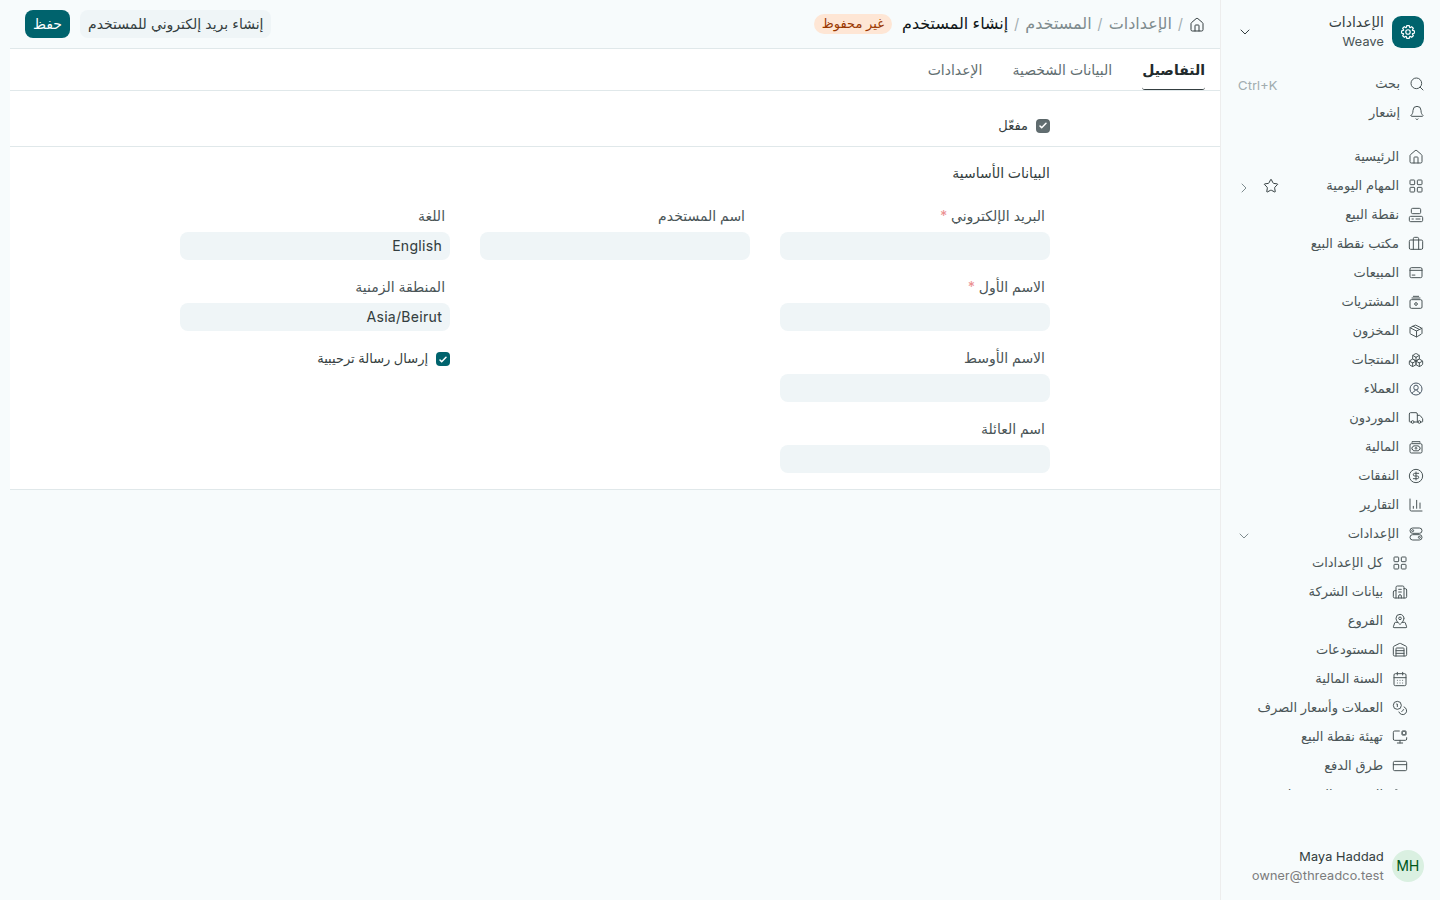Viewport: 1440px width, 900px height.
Task: Click the البريد الإلكتروني input field
Action: tap(915, 246)
